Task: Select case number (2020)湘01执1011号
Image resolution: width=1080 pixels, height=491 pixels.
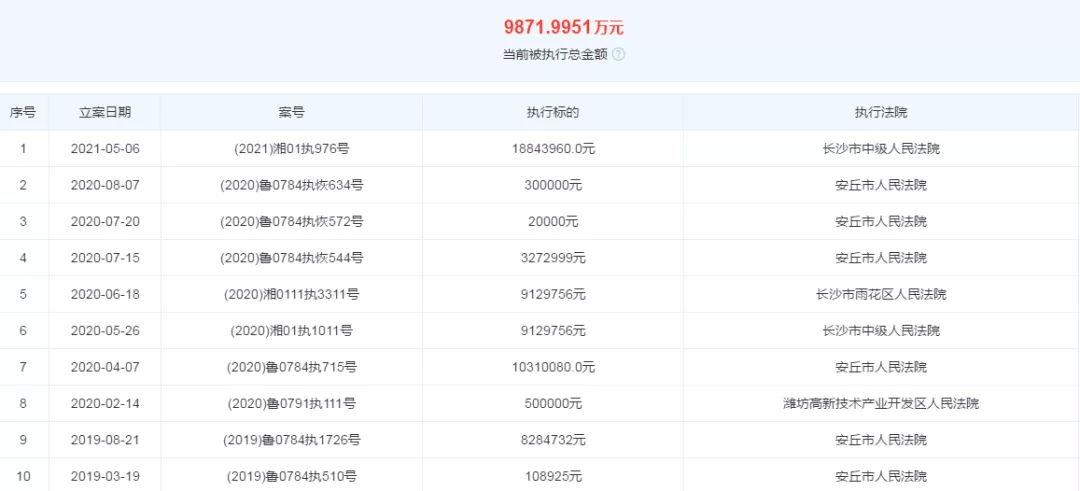Action: (x=291, y=331)
